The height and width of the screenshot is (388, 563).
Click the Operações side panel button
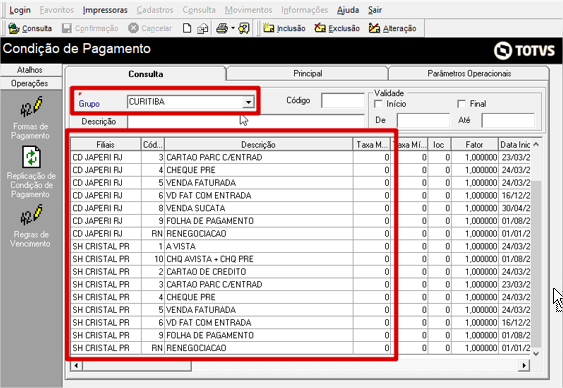[x=31, y=83]
